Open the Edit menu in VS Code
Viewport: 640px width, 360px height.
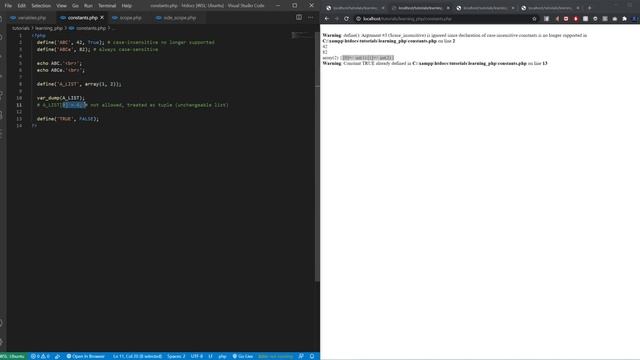click(22, 6)
